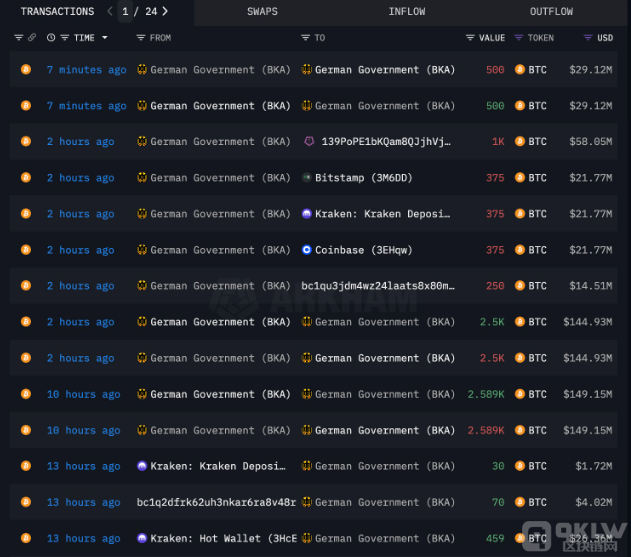
Task: Click German Government (BKA) recipient in 459 BTC row
Action: [x=385, y=538]
